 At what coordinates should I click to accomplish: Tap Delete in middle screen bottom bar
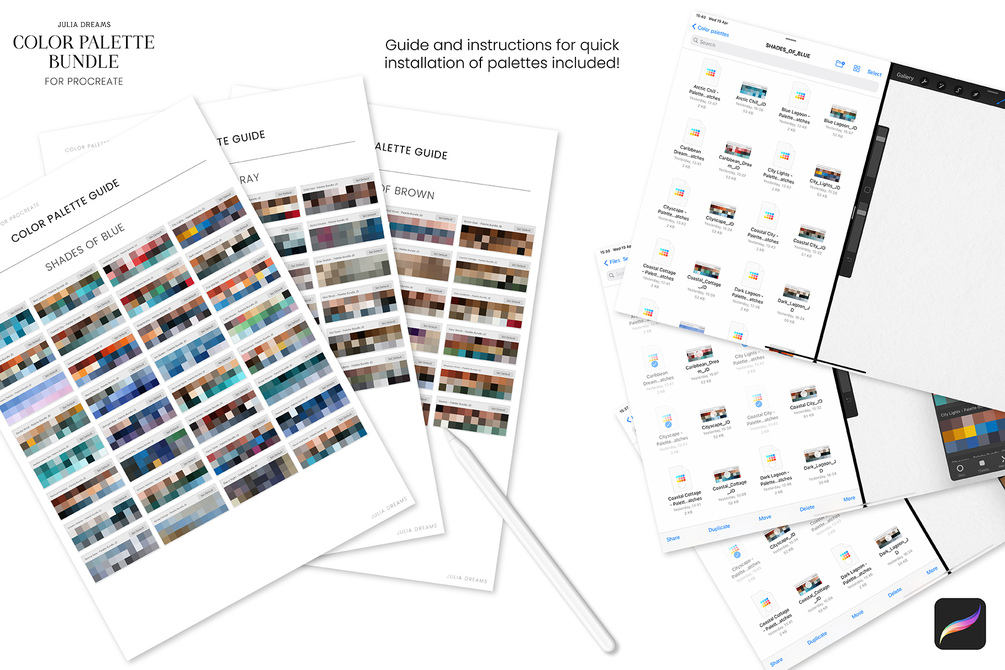807,508
